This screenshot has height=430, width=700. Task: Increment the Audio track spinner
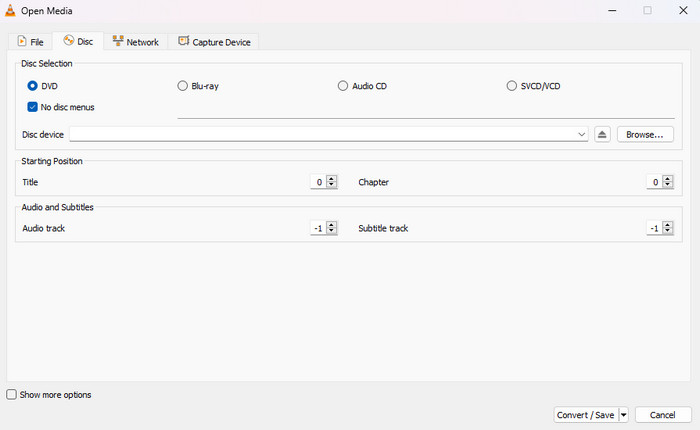[331, 225]
